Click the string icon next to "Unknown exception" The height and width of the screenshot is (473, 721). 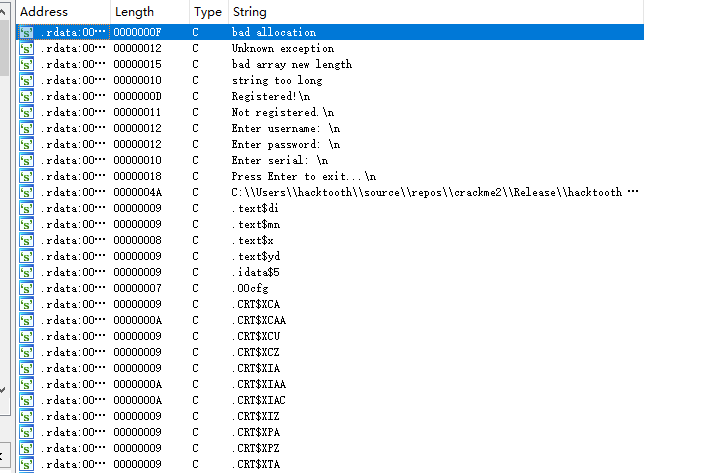(x=27, y=49)
